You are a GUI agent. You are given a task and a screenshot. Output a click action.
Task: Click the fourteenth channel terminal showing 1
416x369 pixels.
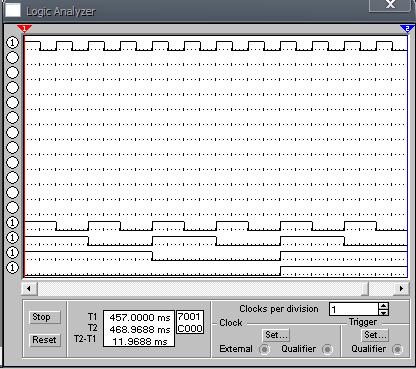click(13, 238)
